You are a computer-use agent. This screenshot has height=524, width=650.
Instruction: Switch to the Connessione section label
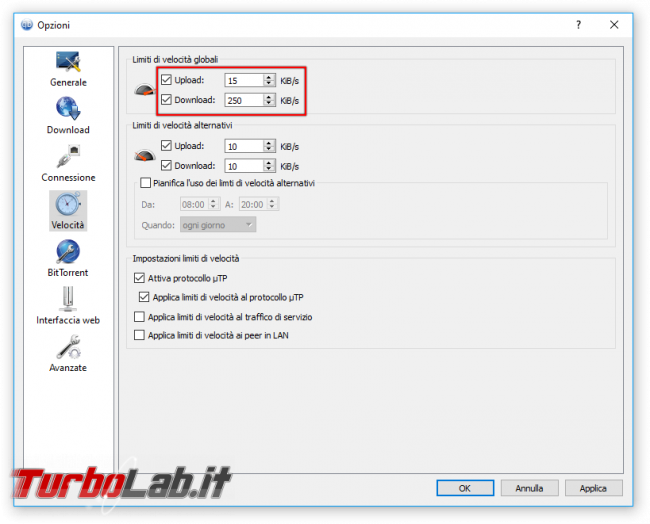(x=68, y=177)
